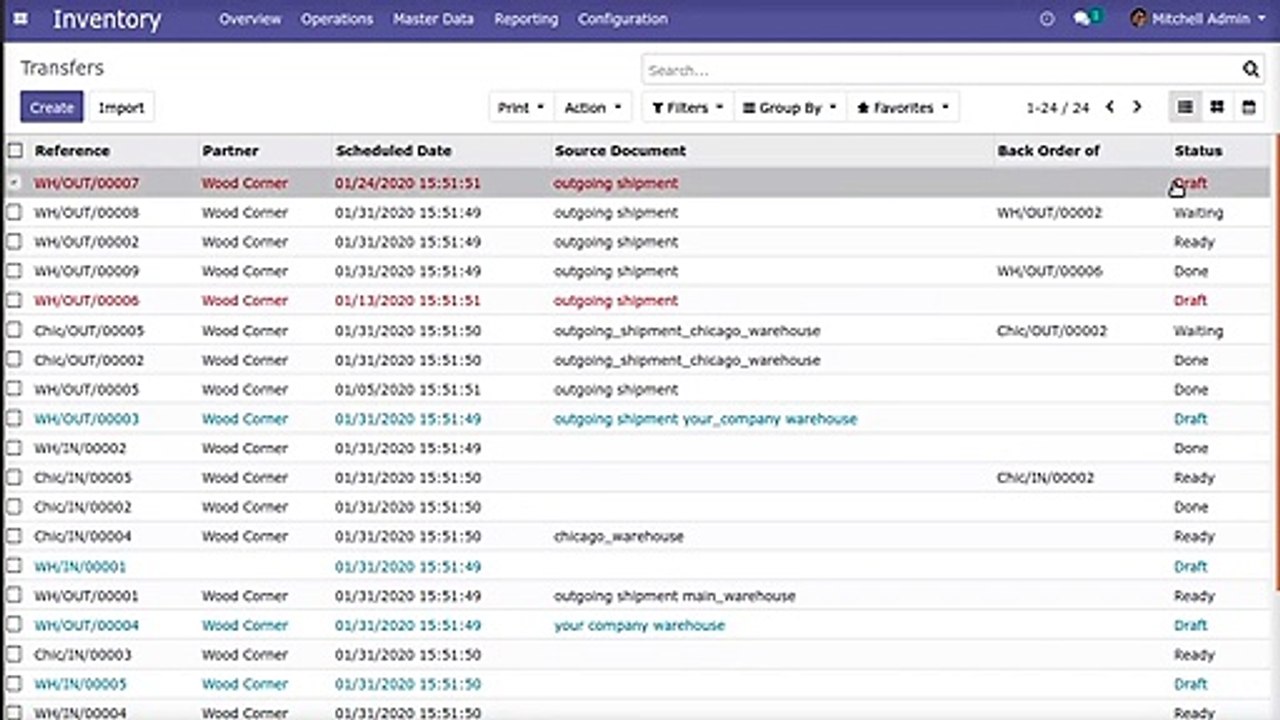Switch to list view icon
This screenshot has width=1280, height=720.
pos(1185,107)
